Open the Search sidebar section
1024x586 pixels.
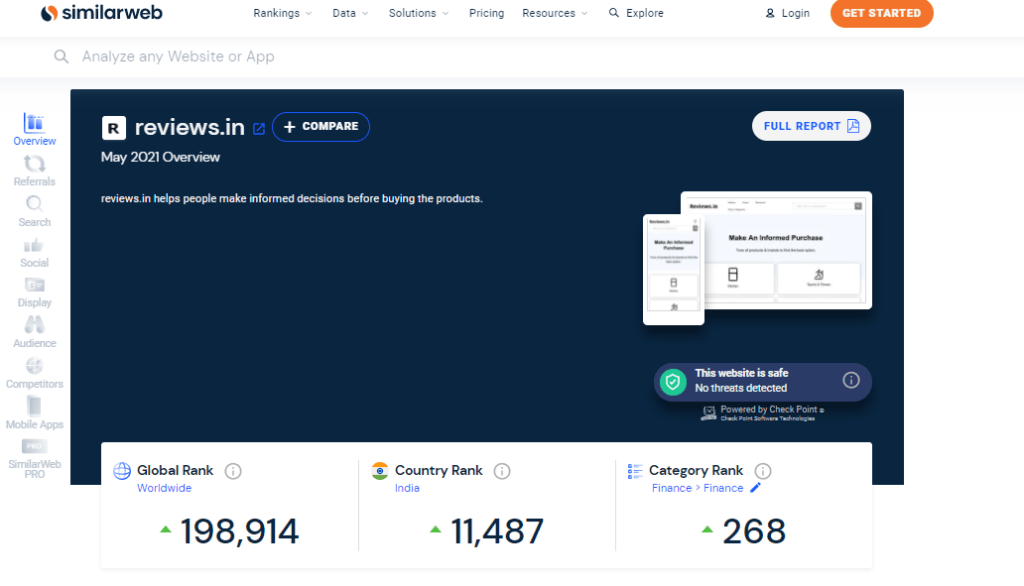point(35,212)
